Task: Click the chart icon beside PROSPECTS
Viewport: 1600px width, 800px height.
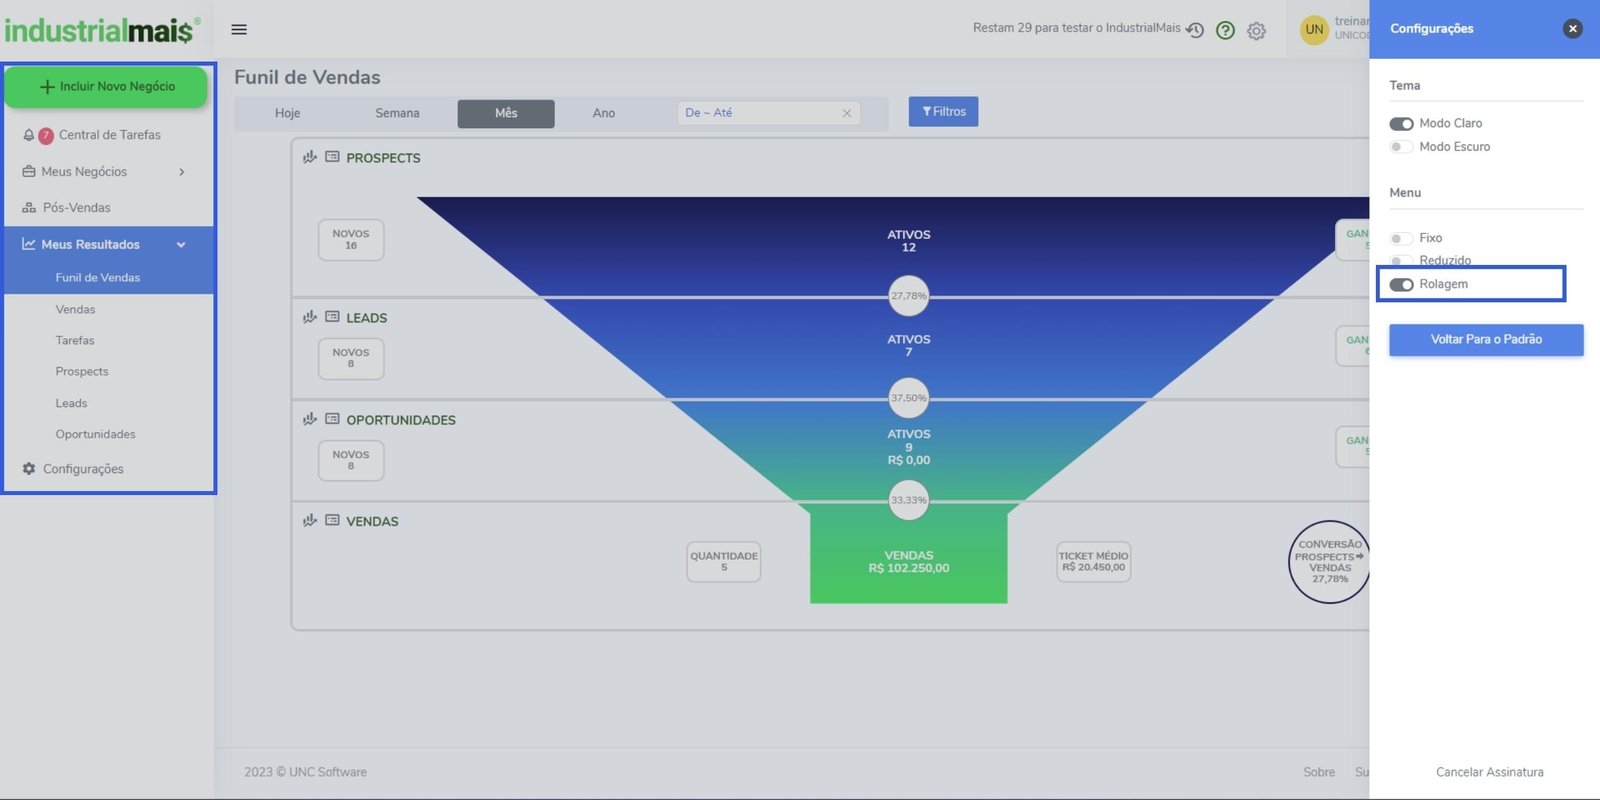Action: point(310,157)
